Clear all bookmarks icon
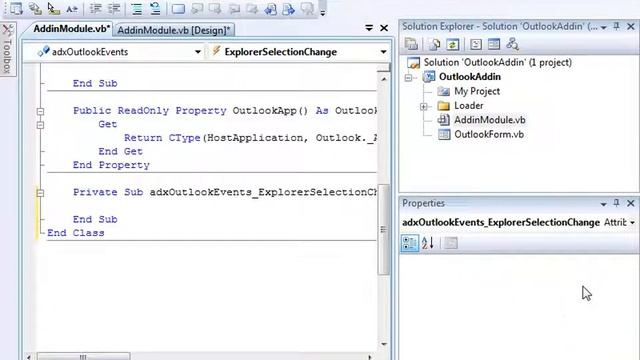 coord(307,8)
